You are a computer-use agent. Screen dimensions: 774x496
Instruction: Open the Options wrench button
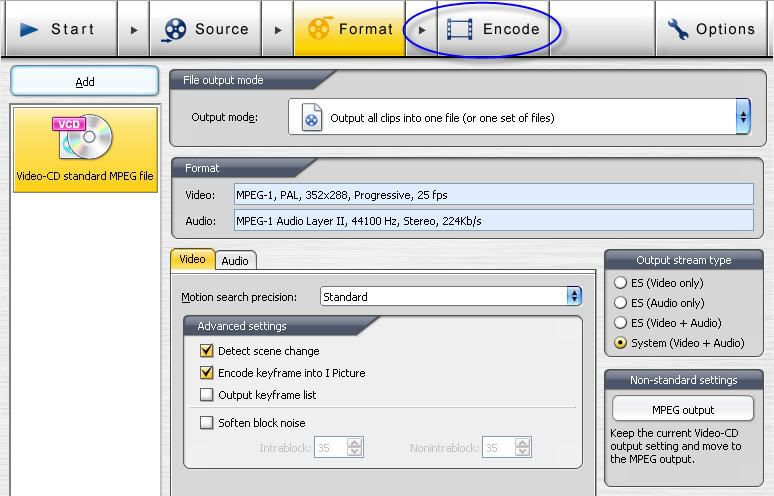711,29
